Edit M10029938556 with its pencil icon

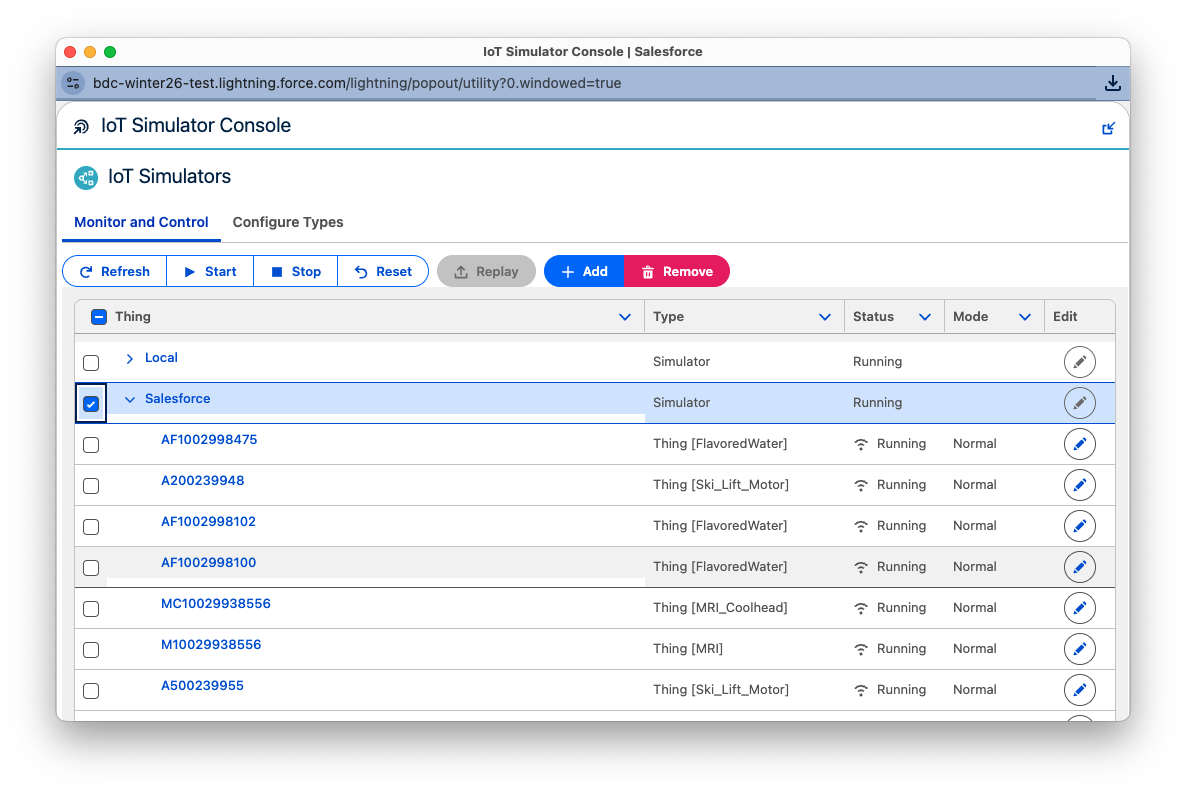point(1079,648)
